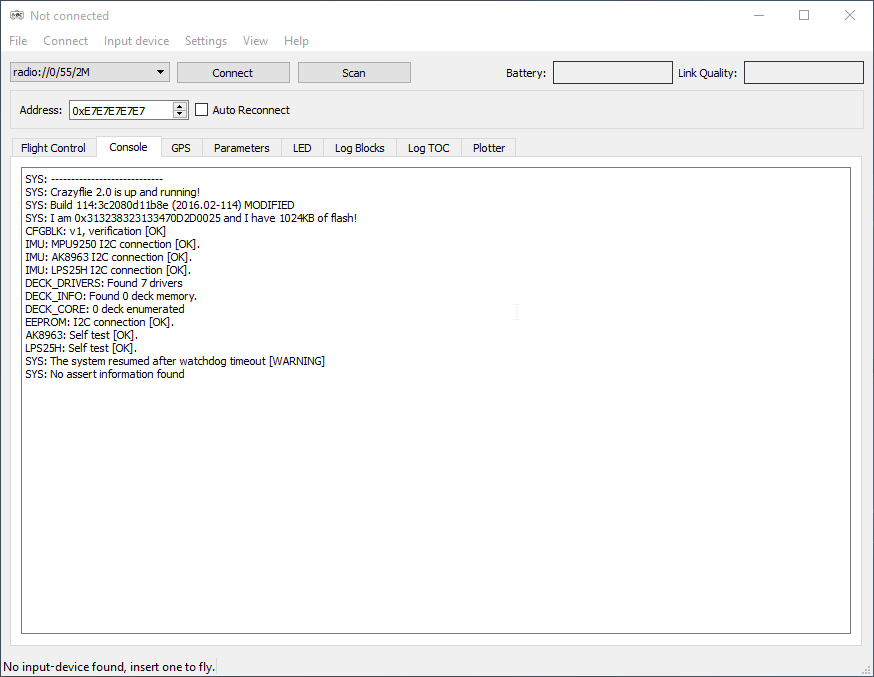This screenshot has width=874, height=677.
Task: Open the Plotter tab
Action: point(489,148)
